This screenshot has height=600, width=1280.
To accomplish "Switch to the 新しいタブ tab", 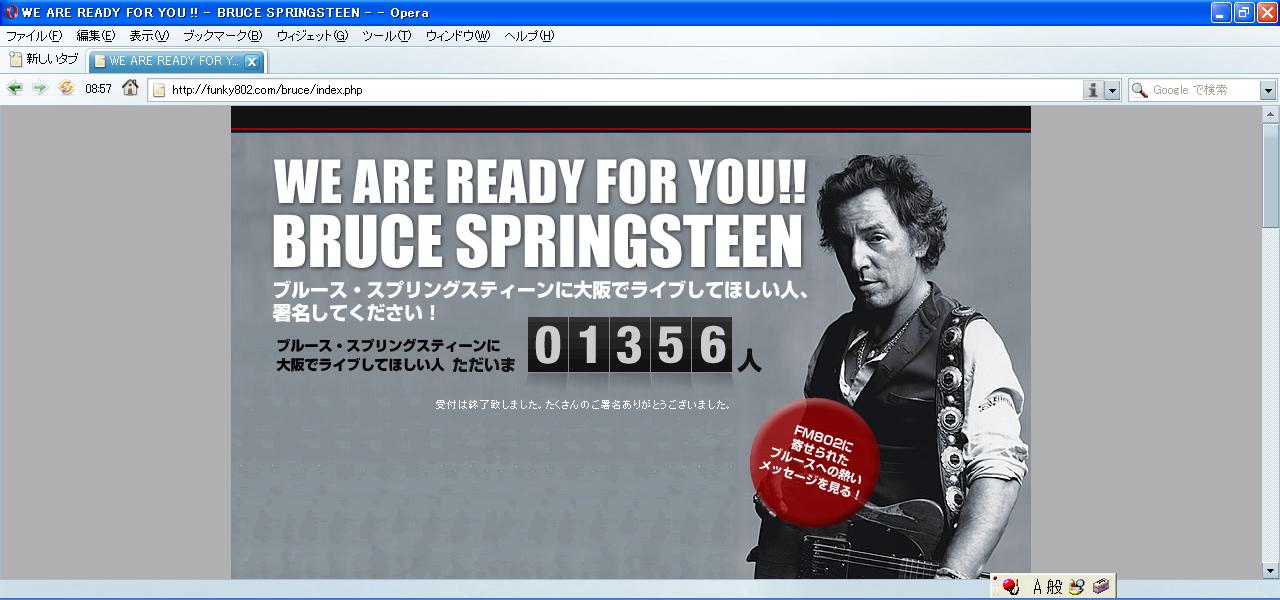I will 44,60.
